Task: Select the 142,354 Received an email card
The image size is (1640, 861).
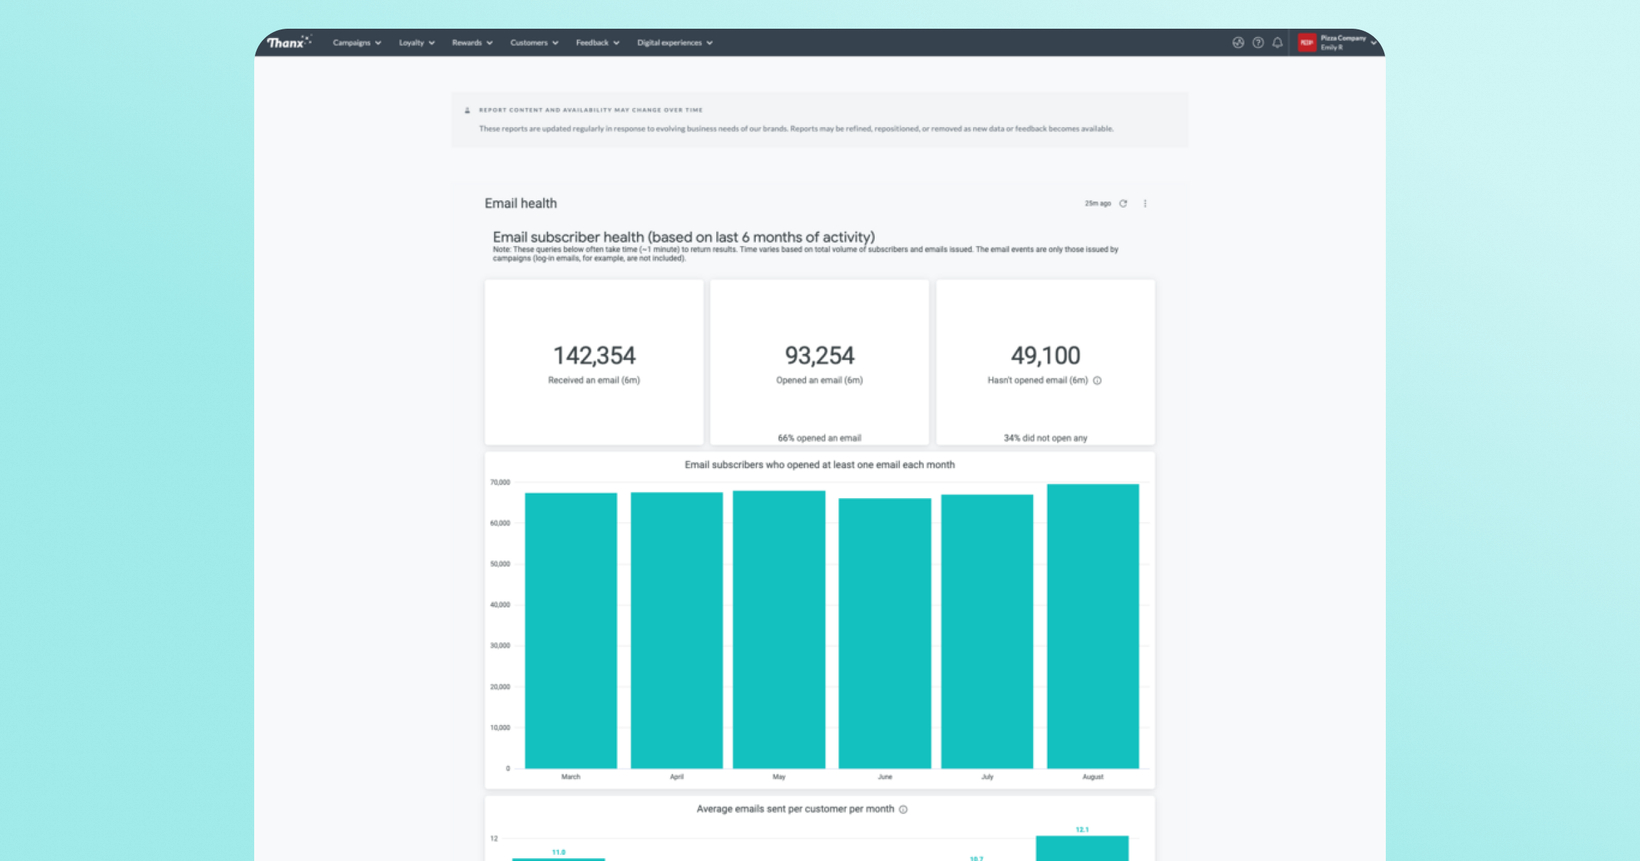Action: pyautogui.click(x=594, y=362)
